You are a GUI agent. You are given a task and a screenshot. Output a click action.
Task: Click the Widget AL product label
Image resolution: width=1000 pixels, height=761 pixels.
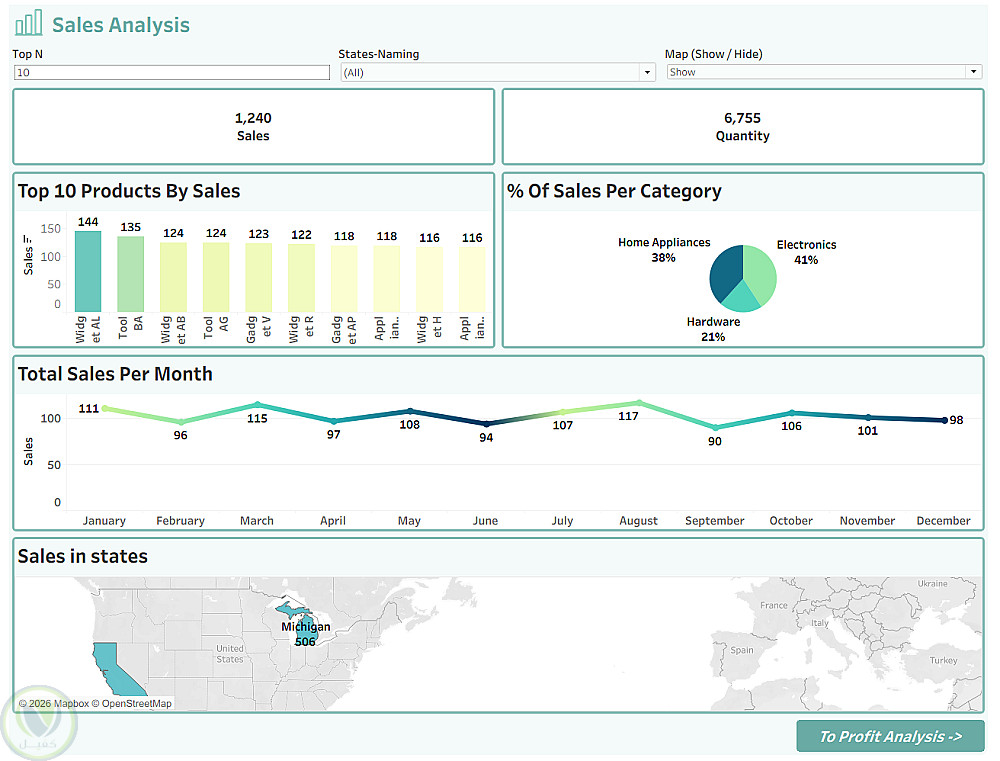click(88, 330)
